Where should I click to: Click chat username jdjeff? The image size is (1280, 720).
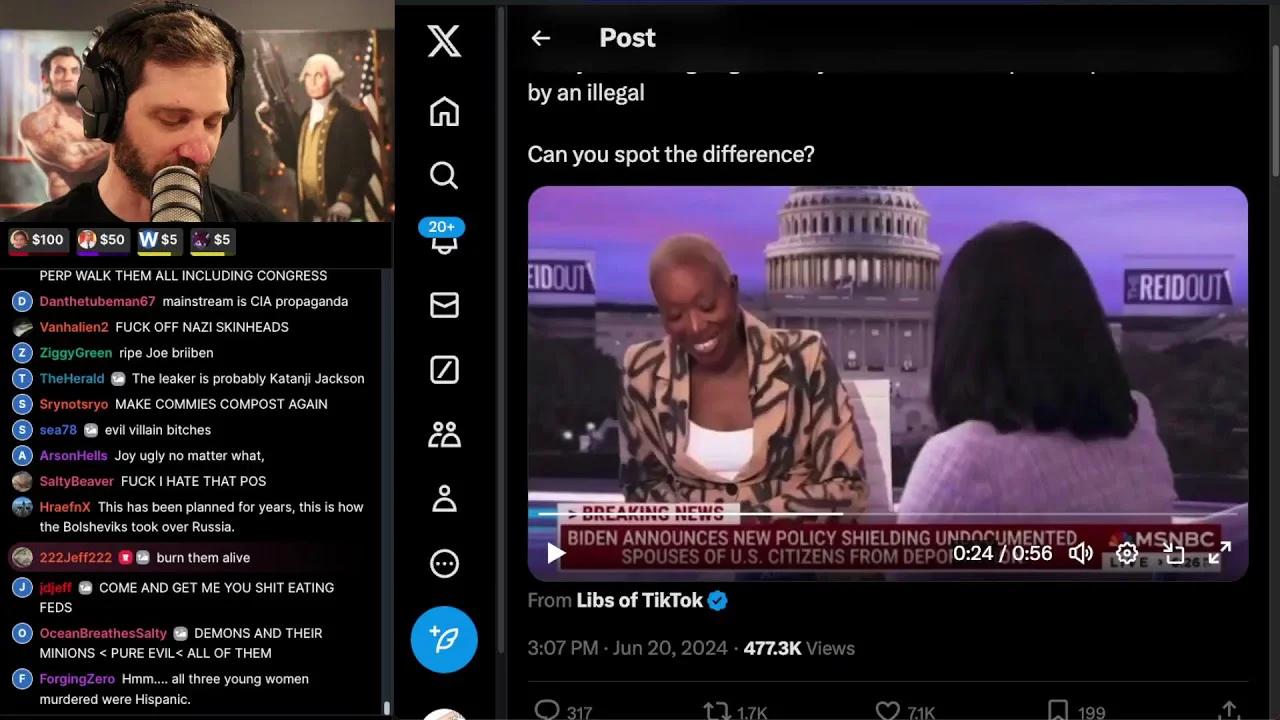tap(56, 588)
